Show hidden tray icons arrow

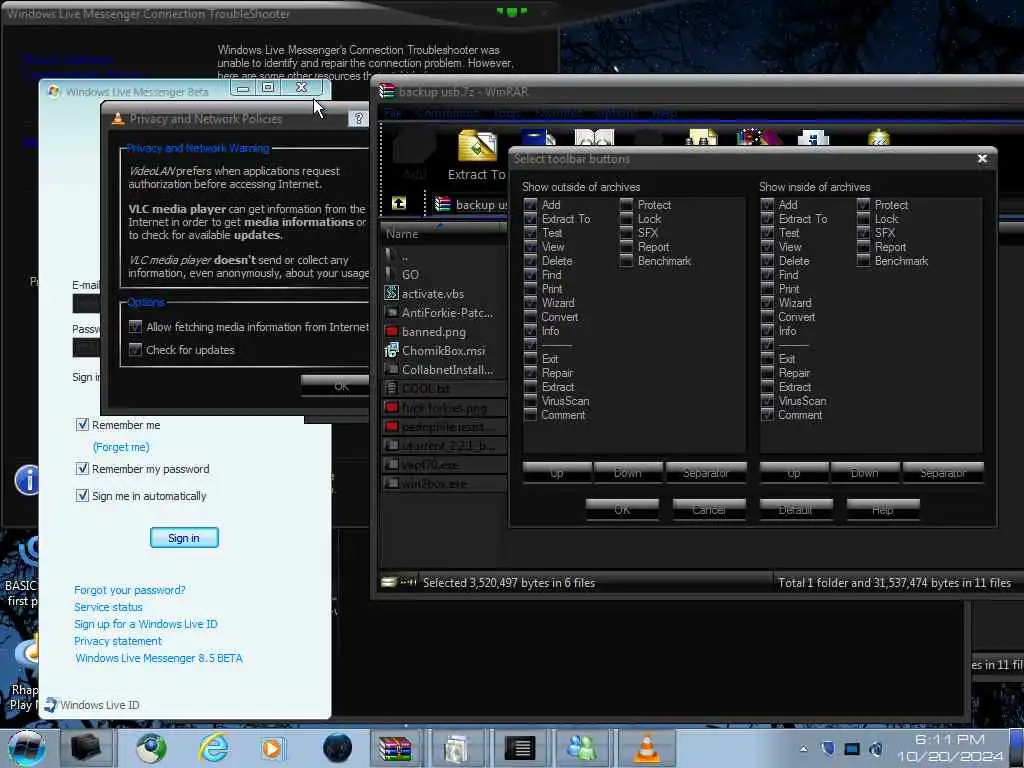(803, 749)
